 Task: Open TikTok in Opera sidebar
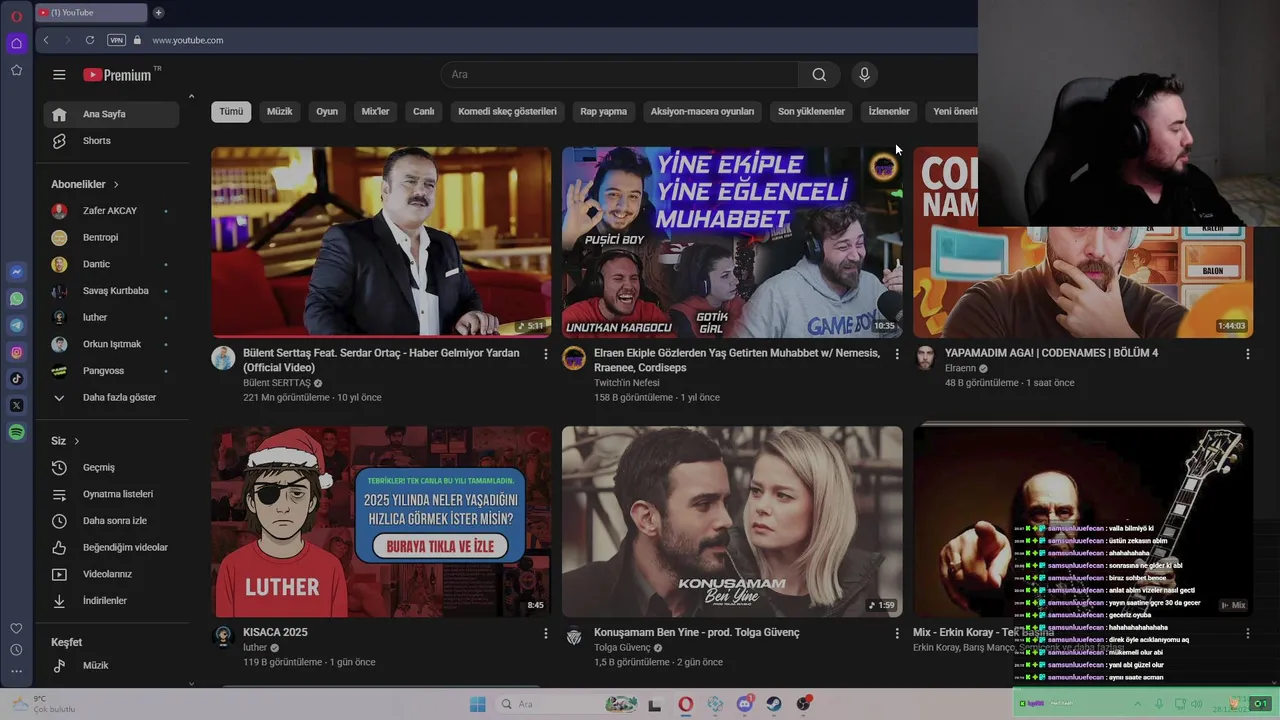point(16,379)
